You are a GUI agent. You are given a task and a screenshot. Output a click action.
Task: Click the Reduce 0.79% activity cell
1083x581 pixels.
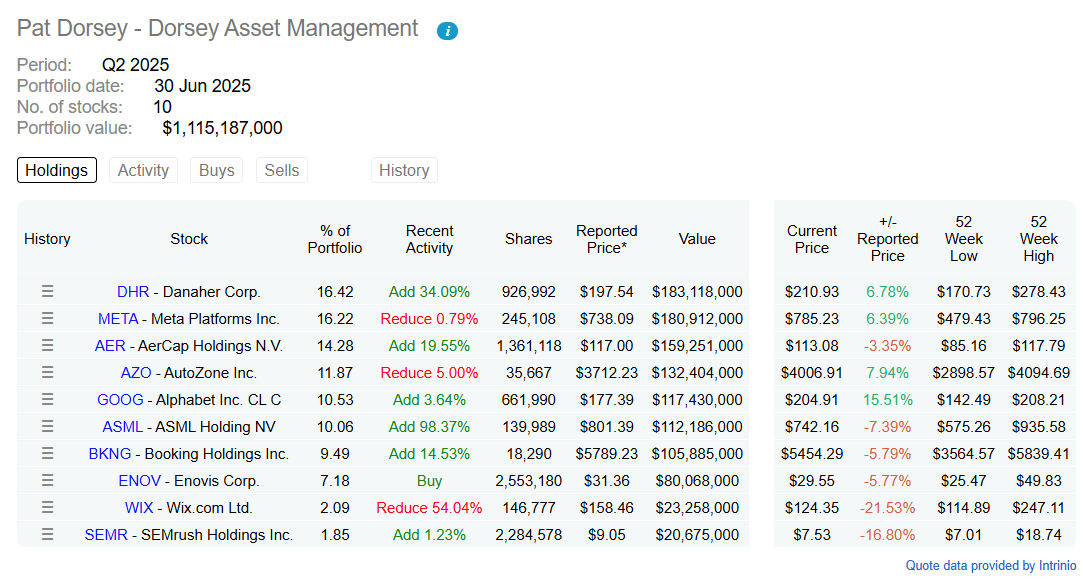tap(429, 318)
